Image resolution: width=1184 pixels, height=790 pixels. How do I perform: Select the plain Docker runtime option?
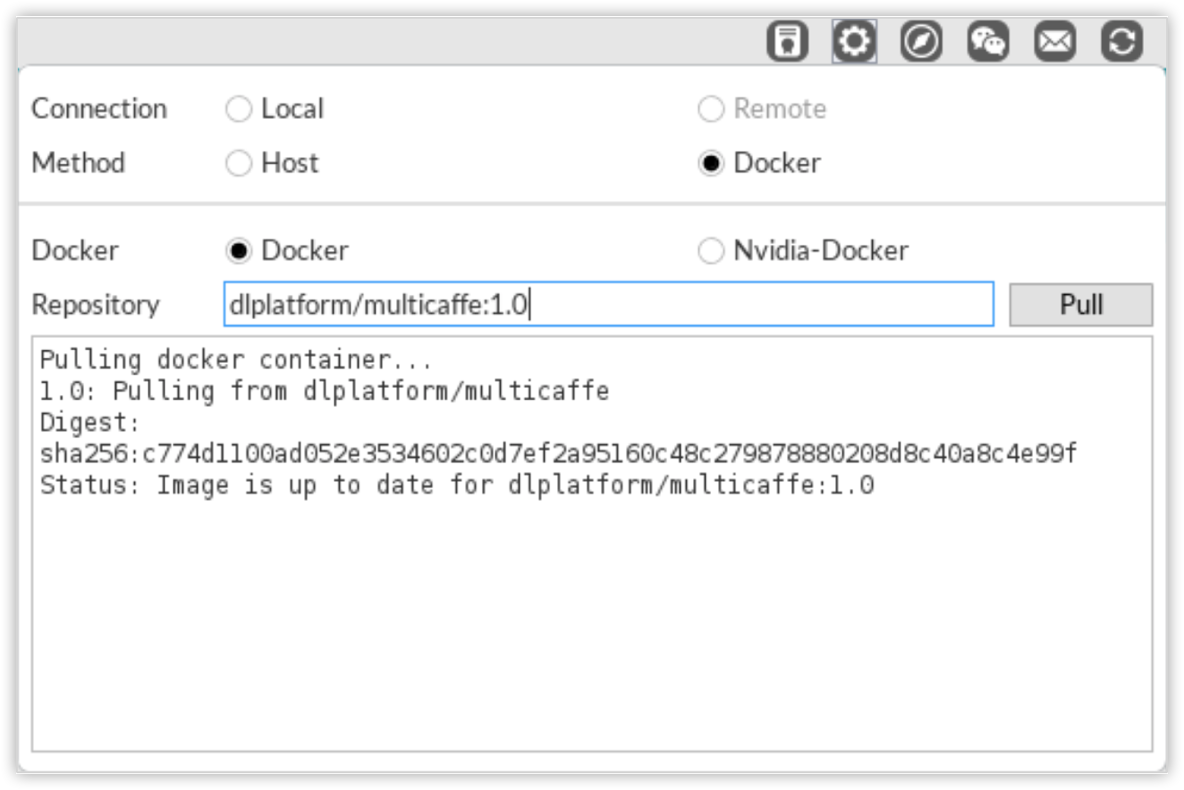(x=239, y=250)
